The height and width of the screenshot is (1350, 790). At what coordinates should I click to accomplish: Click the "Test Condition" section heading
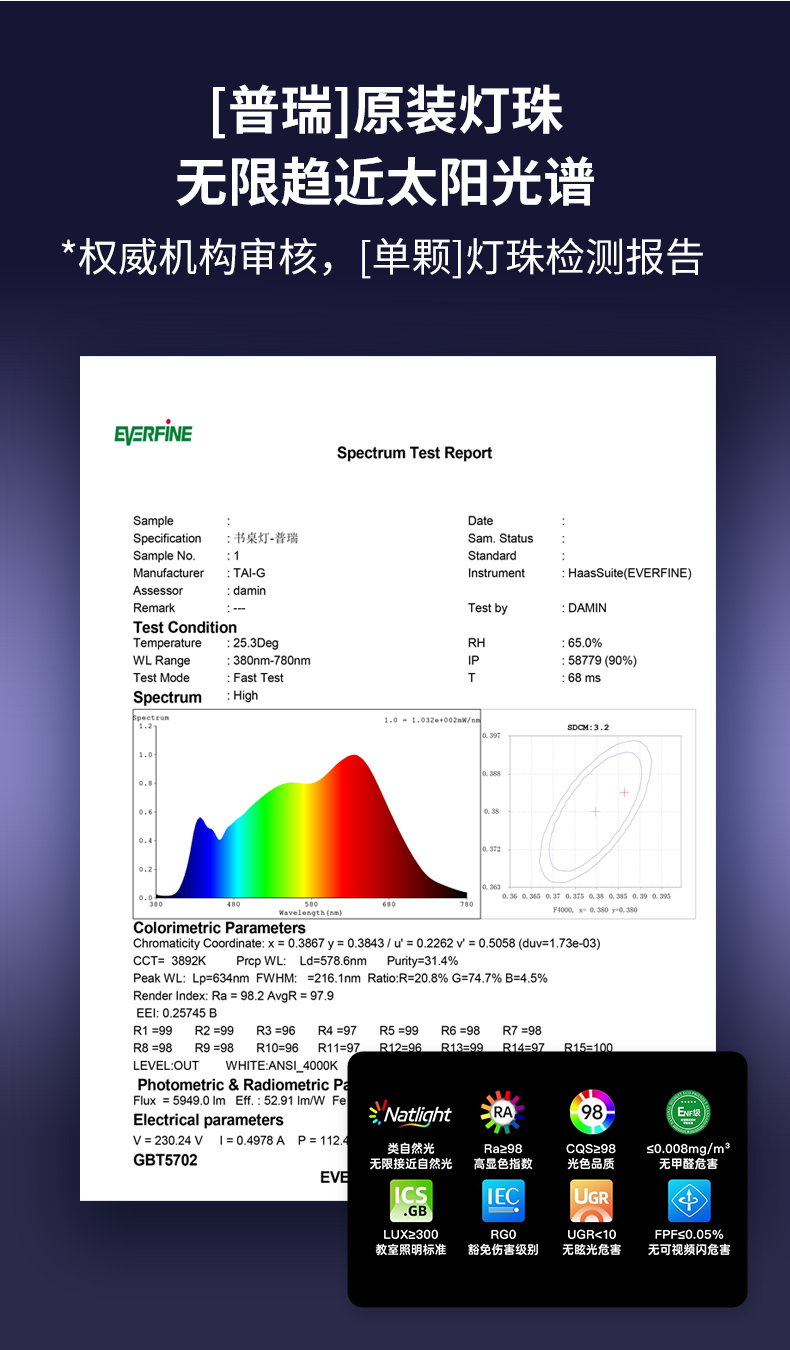pyautogui.click(x=185, y=627)
